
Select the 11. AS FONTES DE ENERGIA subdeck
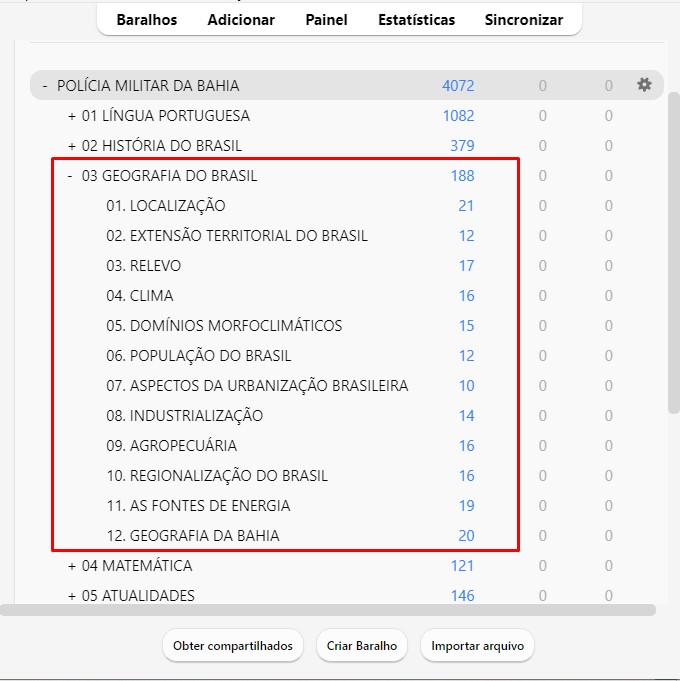coord(198,506)
